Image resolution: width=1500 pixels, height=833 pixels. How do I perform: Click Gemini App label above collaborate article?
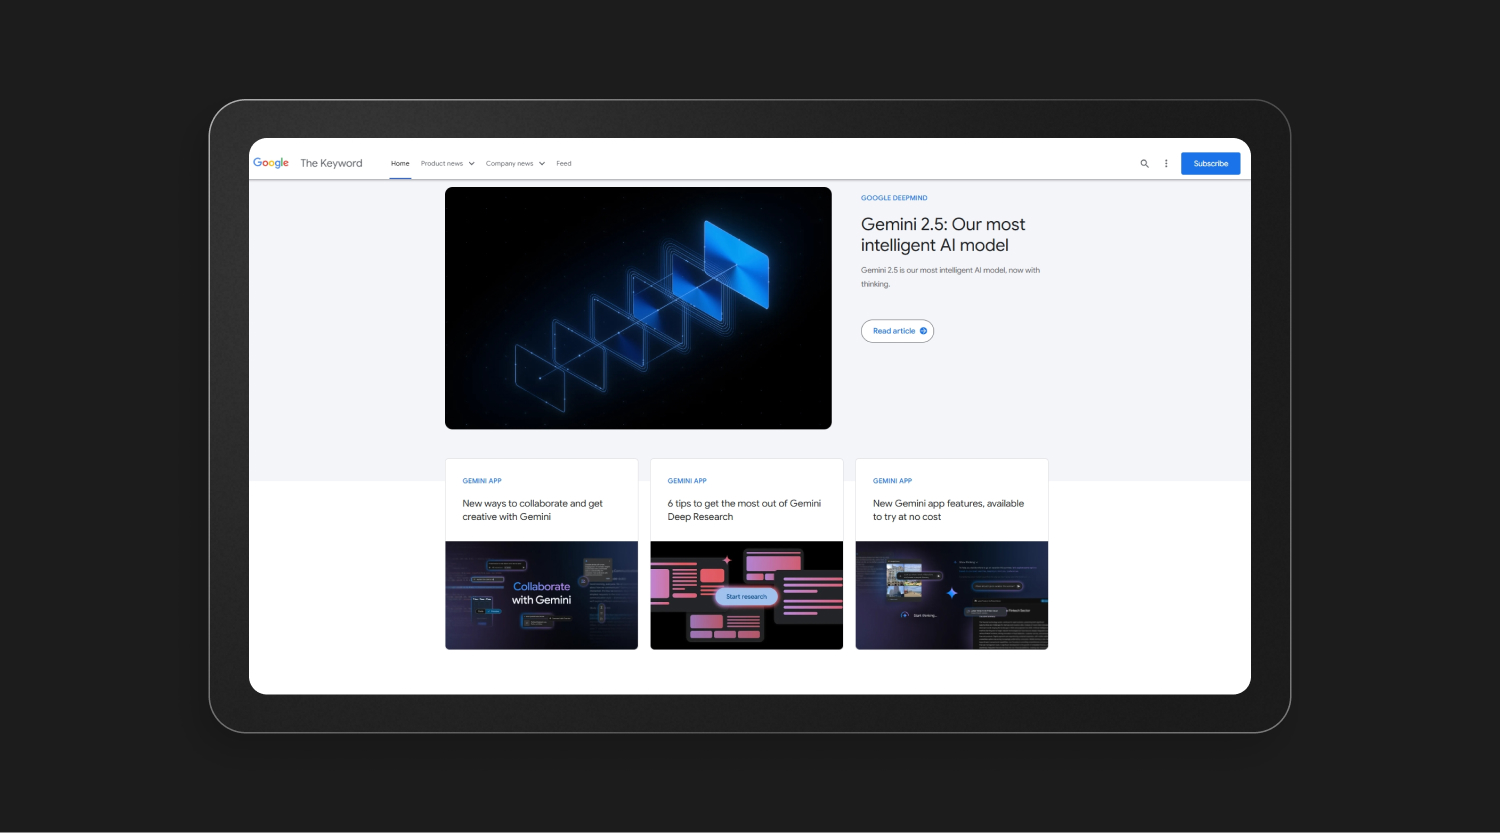point(482,481)
